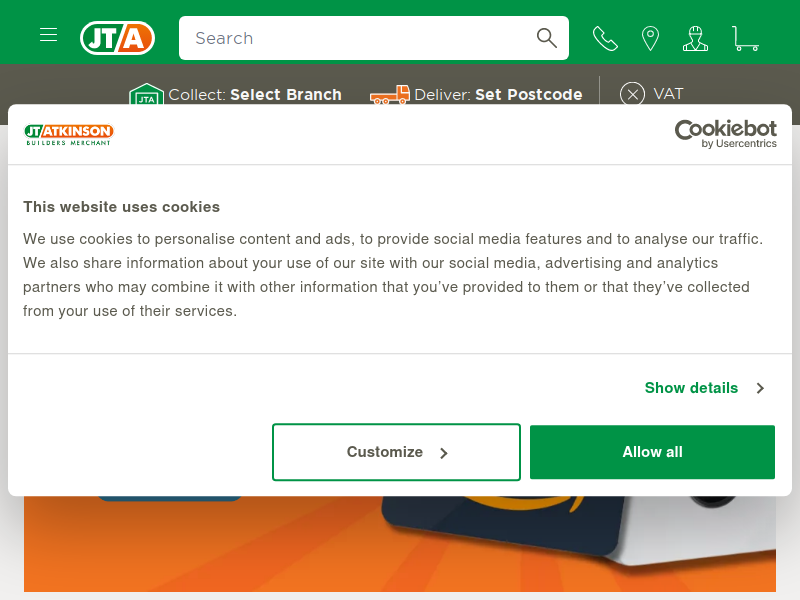Screen dimensions: 800x600
Task: Click the JTA logo in header
Action: click(117, 38)
